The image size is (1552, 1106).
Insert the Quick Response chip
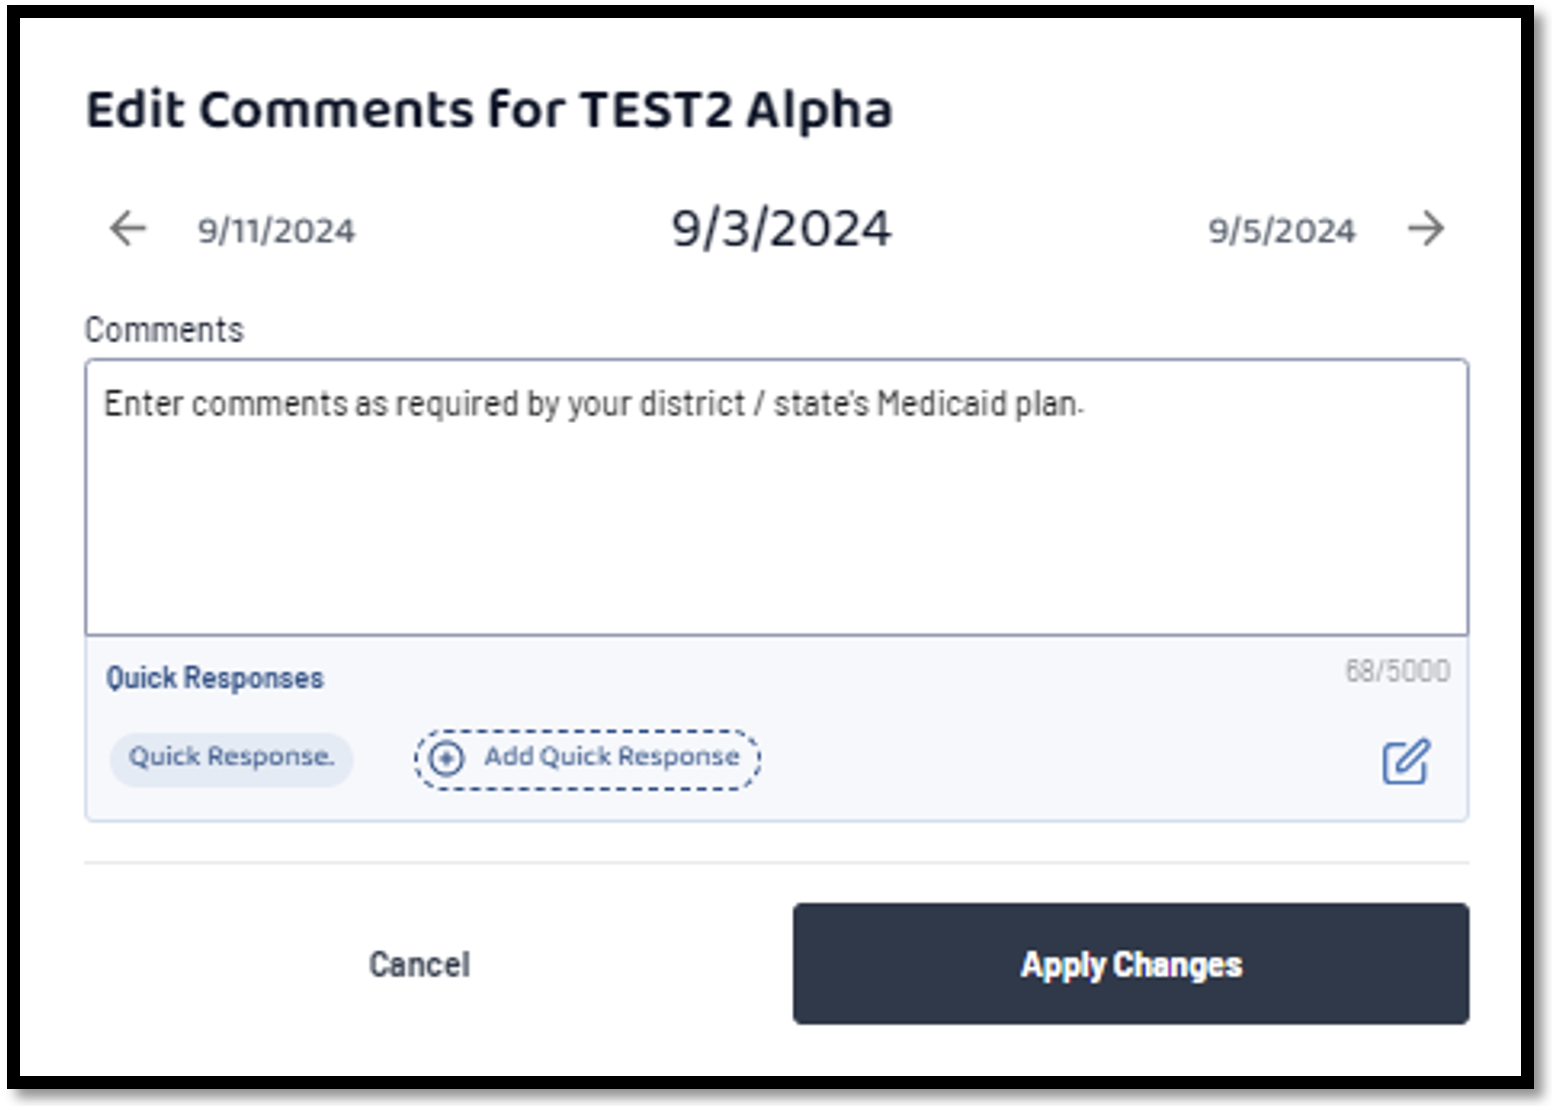(231, 757)
